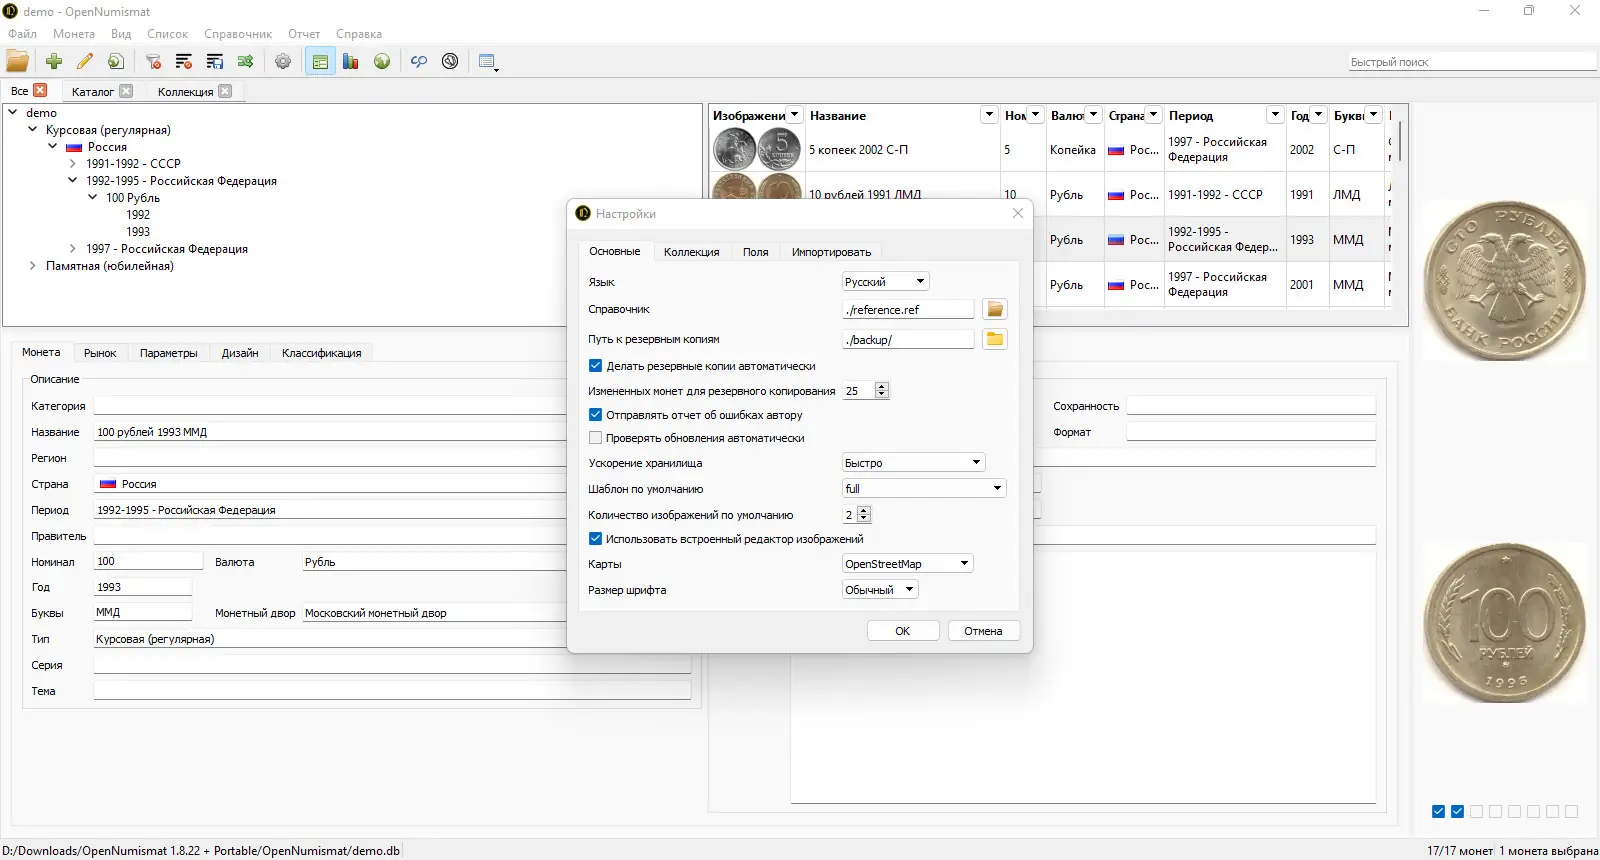Clear filters using the funnel icon

[153, 62]
